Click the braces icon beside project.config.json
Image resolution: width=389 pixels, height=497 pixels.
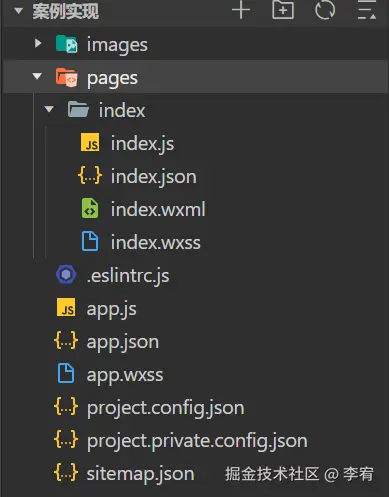pyautogui.click(x=66, y=406)
